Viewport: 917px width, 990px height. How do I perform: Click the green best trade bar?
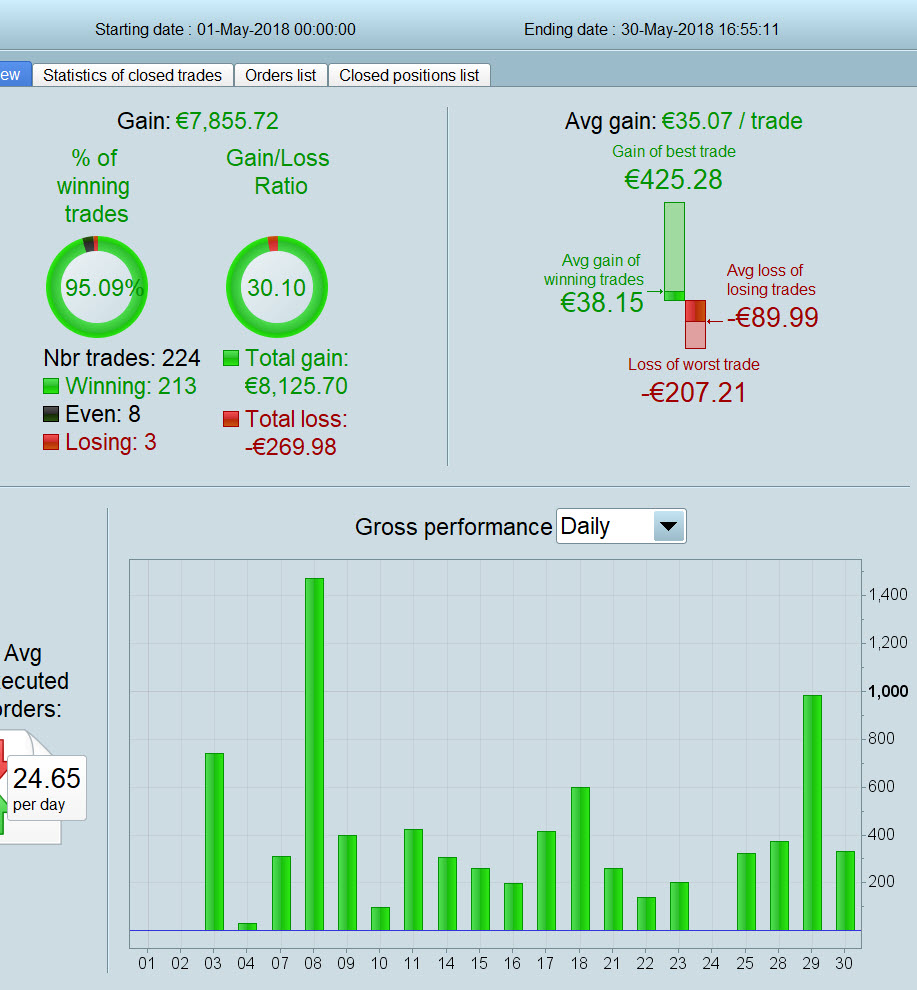[x=674, y=251]
